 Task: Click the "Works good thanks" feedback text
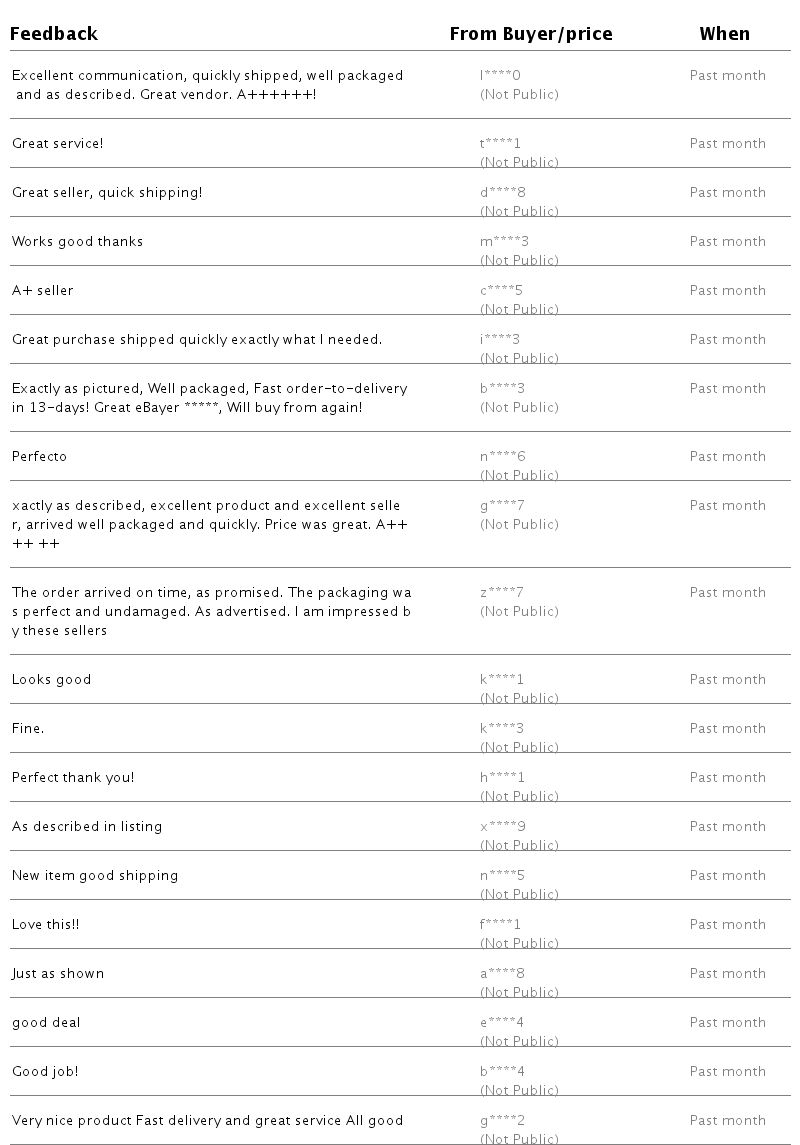pyautogui.click(x=77, y=241)
